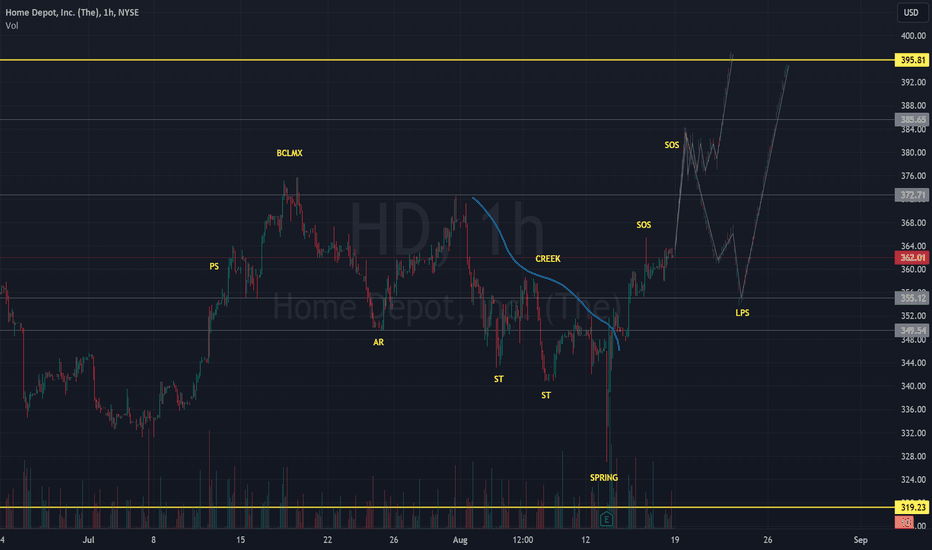The width and height of the screenshot is (932, 550).
Task: Click the 349.54 gray price label
Action: coord(912,331)
